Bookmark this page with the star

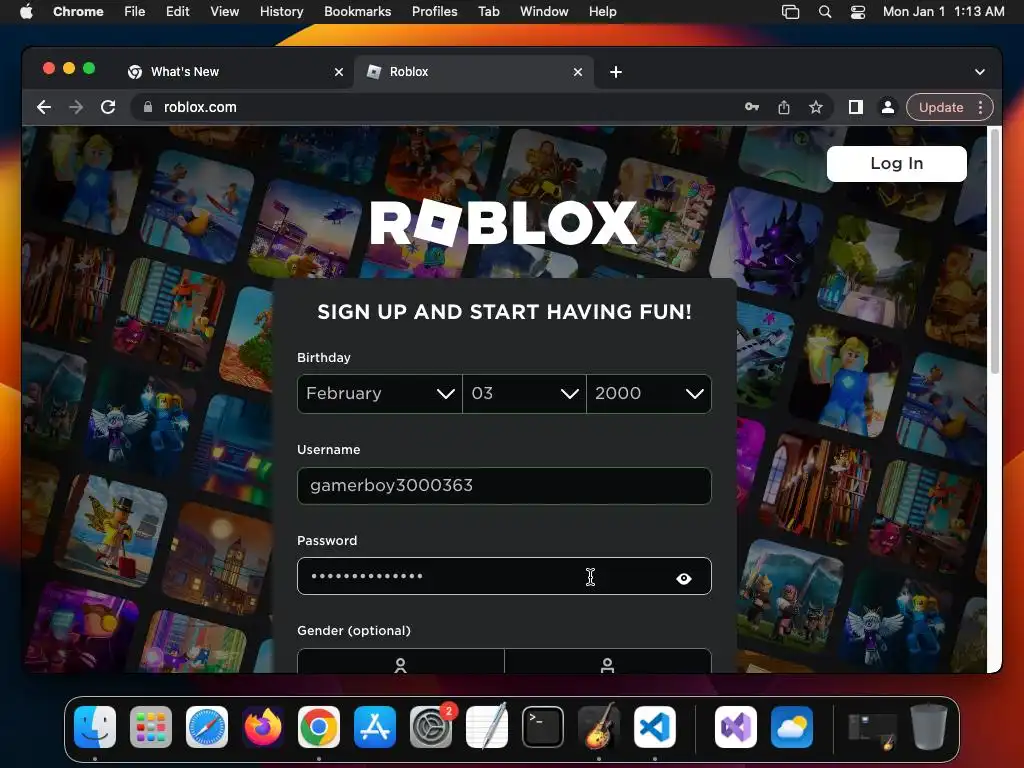pos(816,107)
